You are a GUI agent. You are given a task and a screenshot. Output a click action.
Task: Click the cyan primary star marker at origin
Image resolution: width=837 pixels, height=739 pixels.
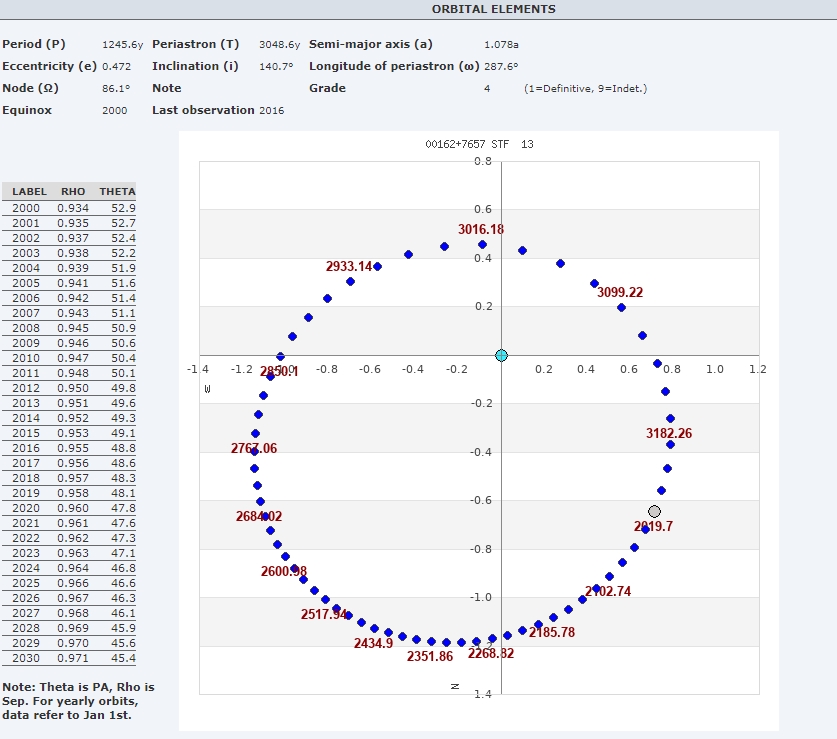pos(501,355)
